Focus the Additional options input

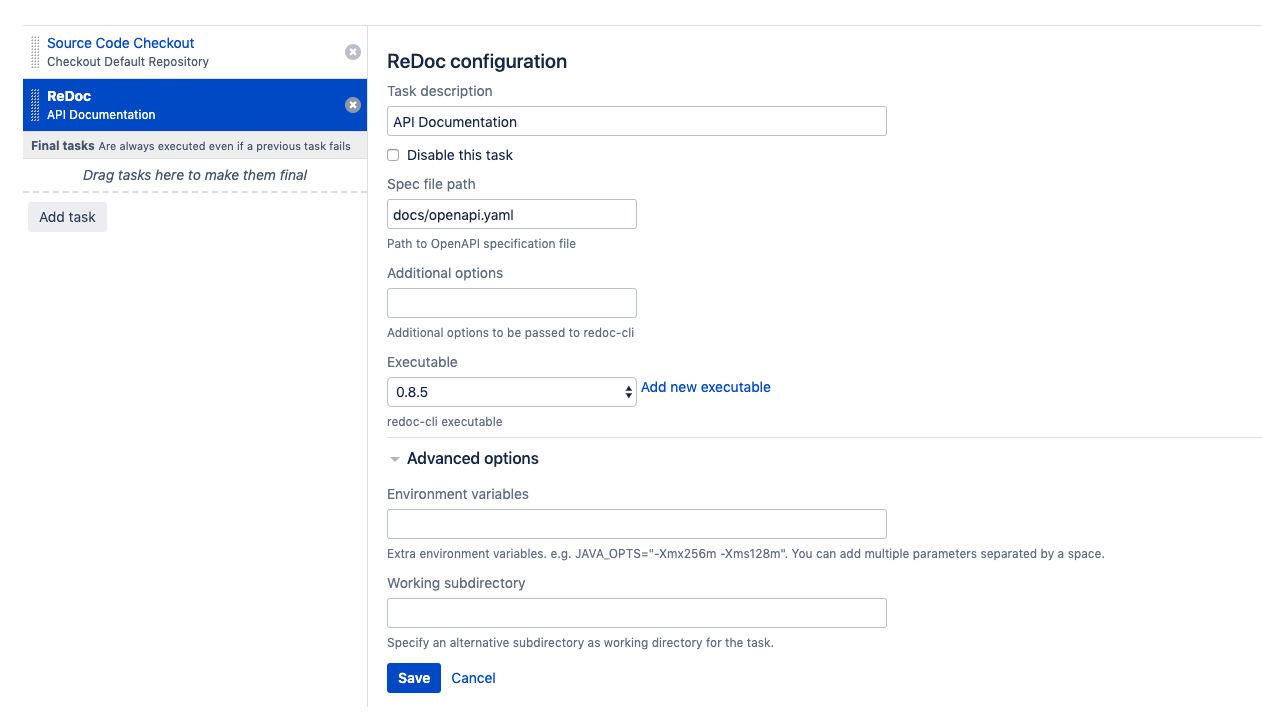tap(511, 303)
